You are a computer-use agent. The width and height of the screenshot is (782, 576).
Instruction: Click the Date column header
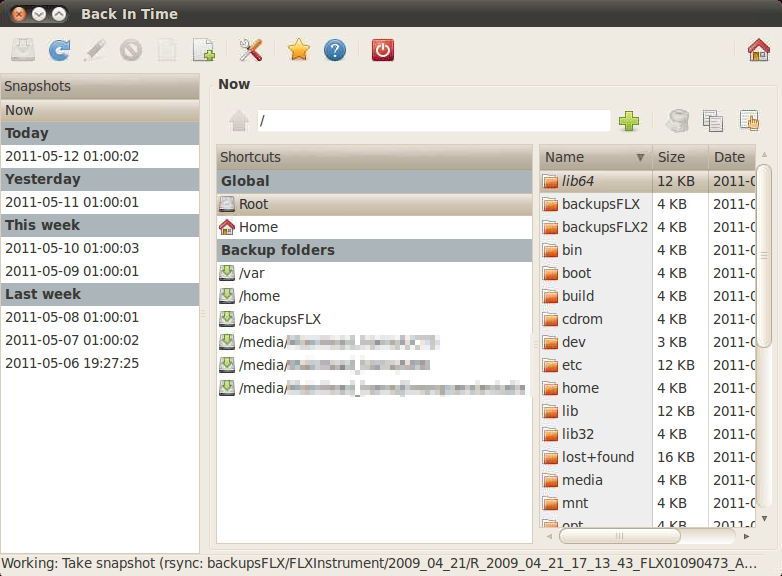730,157
